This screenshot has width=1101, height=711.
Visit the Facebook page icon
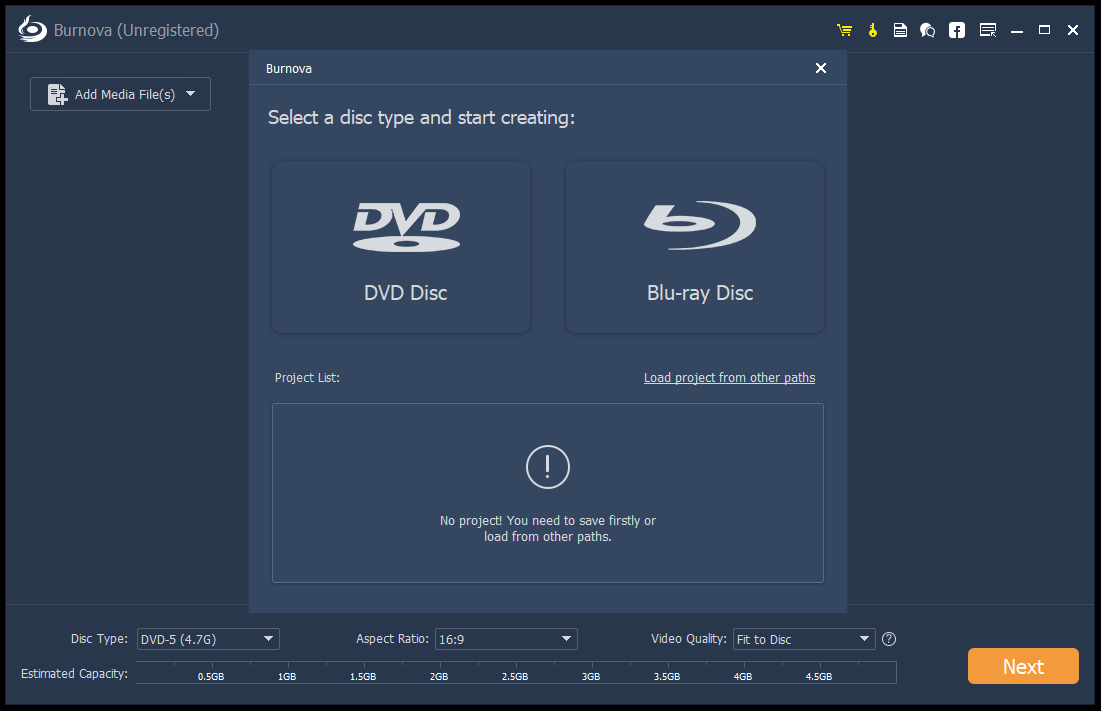[x=956, y=30]
